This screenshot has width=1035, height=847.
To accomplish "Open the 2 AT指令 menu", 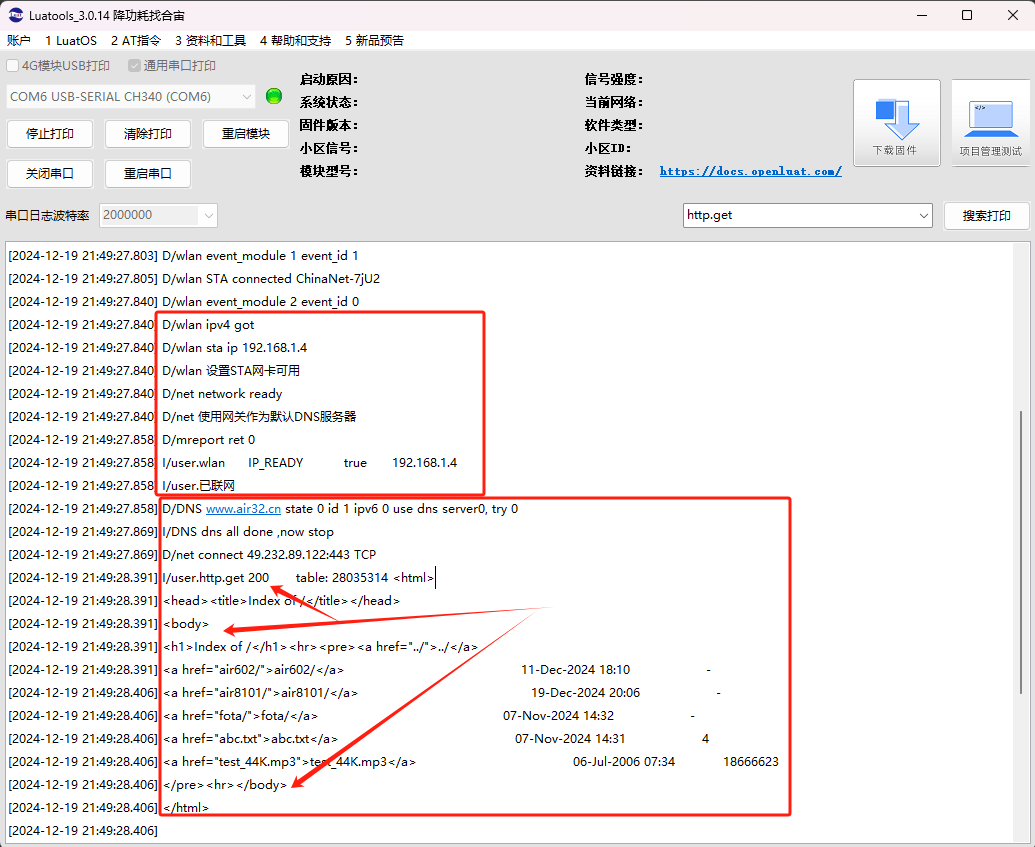I will 135,40.
